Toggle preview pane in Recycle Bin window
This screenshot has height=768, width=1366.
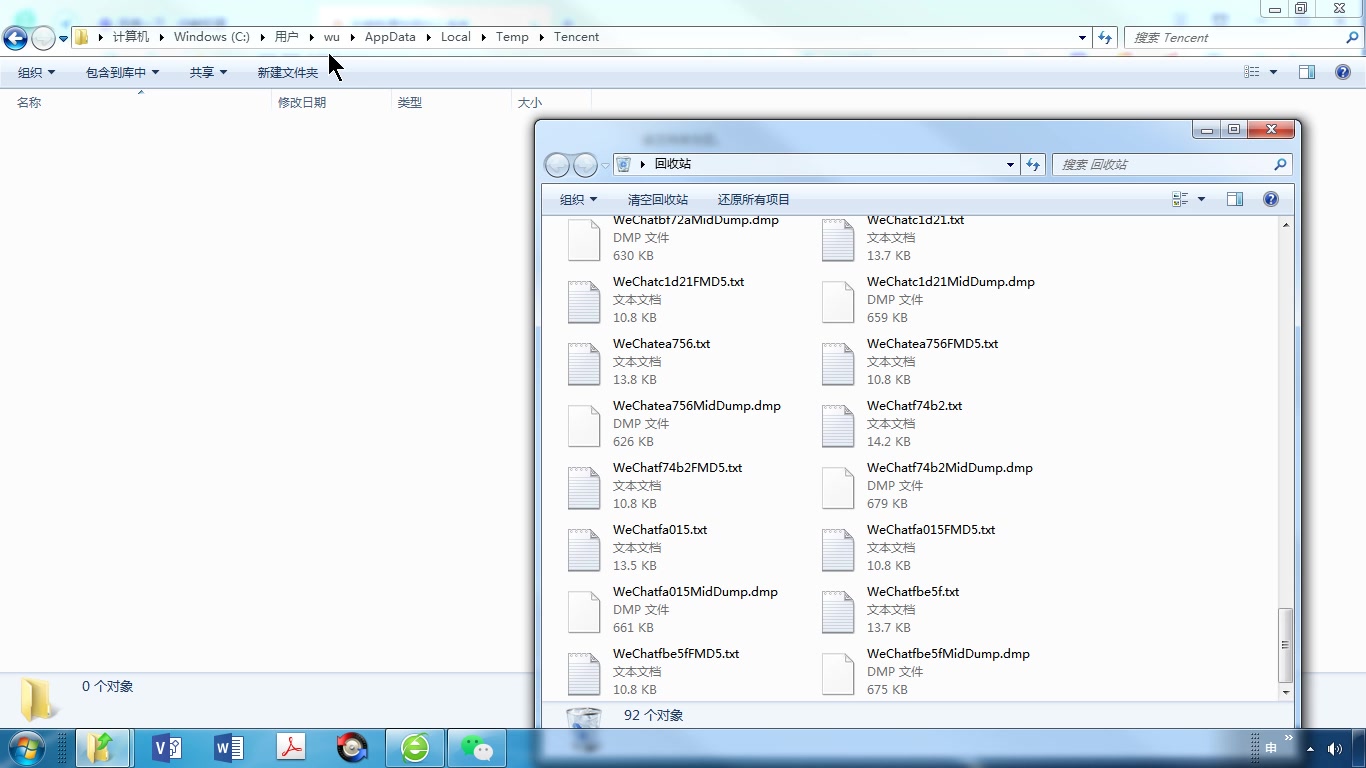pos(1235,199)
